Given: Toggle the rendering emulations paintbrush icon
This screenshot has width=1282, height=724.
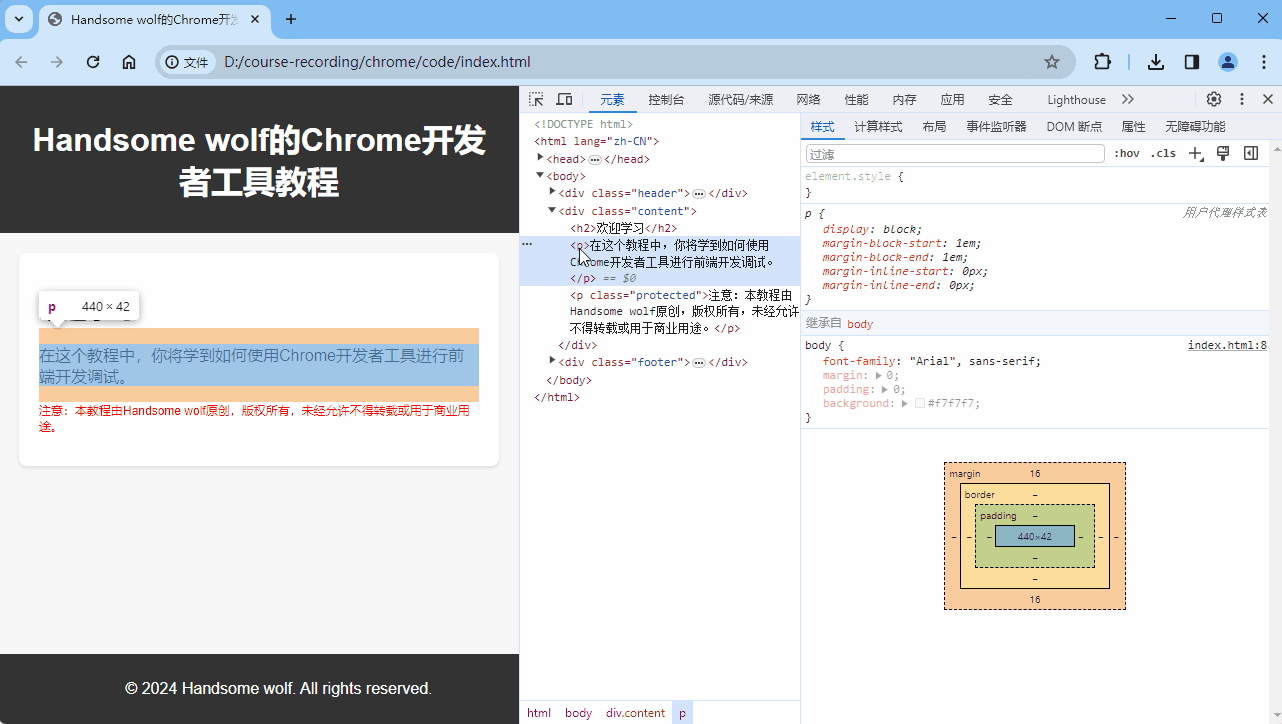Looking at the screenshot, I should click(1222, 153).
